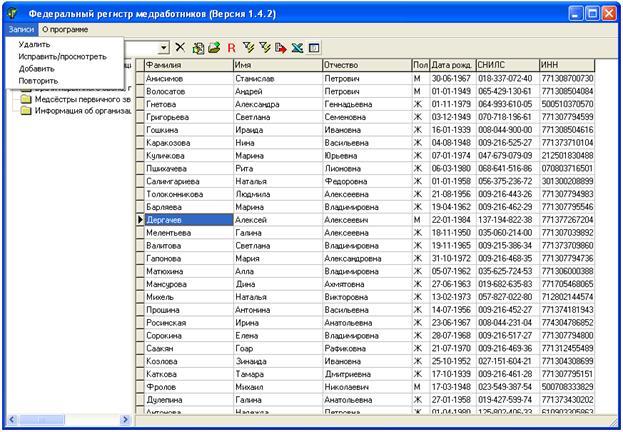
Task: Click the green open folder toolbar icon
Action: [215, 48]
